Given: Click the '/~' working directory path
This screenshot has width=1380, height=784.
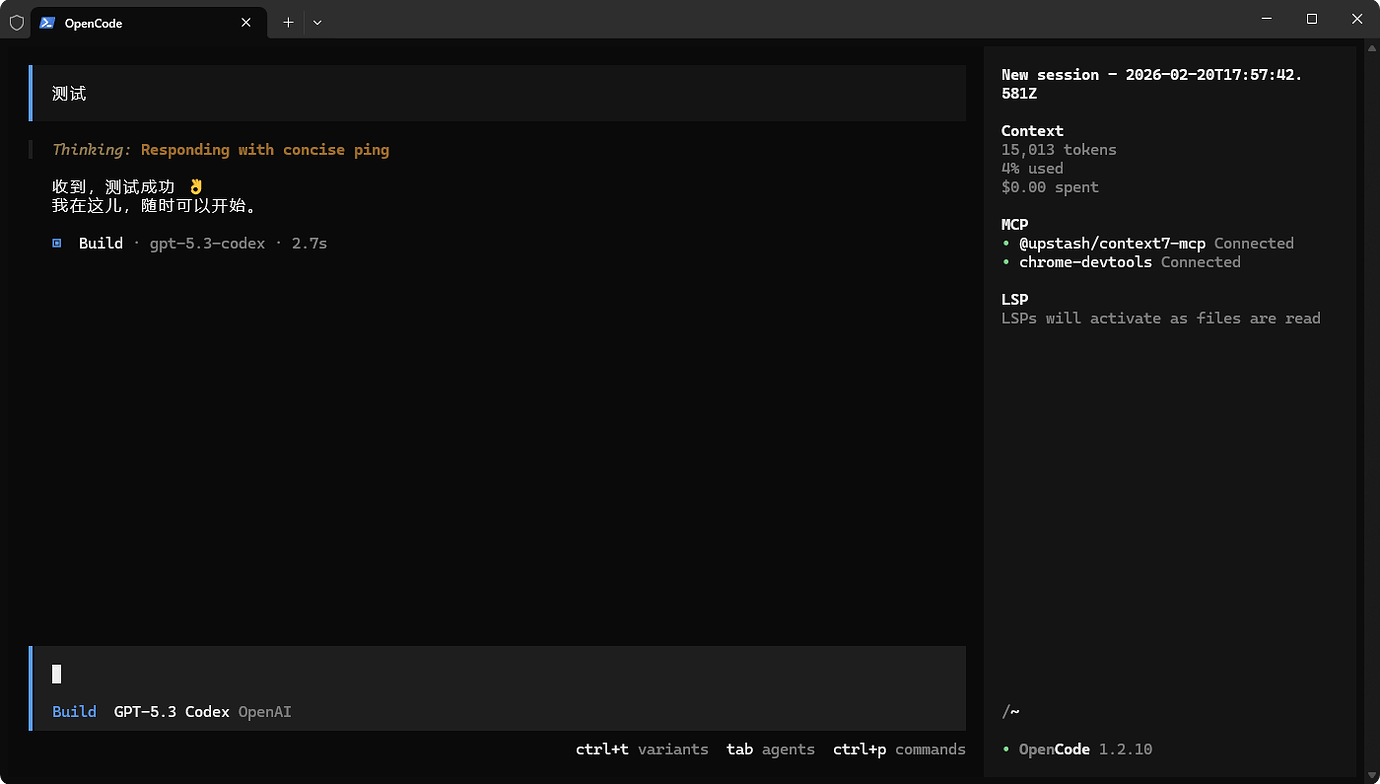Looking at the screenshot, I should coord(1011,712).
